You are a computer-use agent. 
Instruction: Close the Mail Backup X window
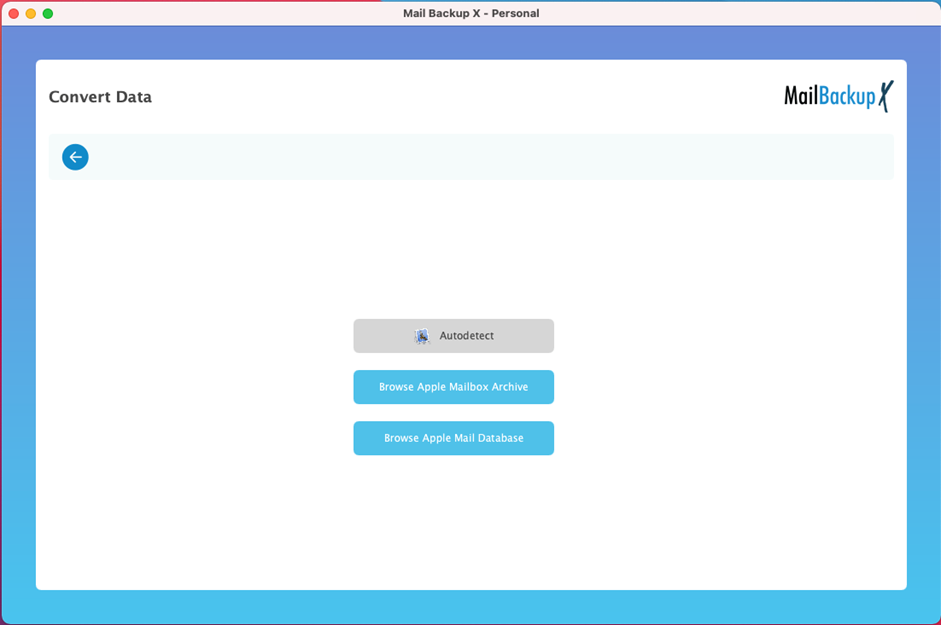(14, 13)
